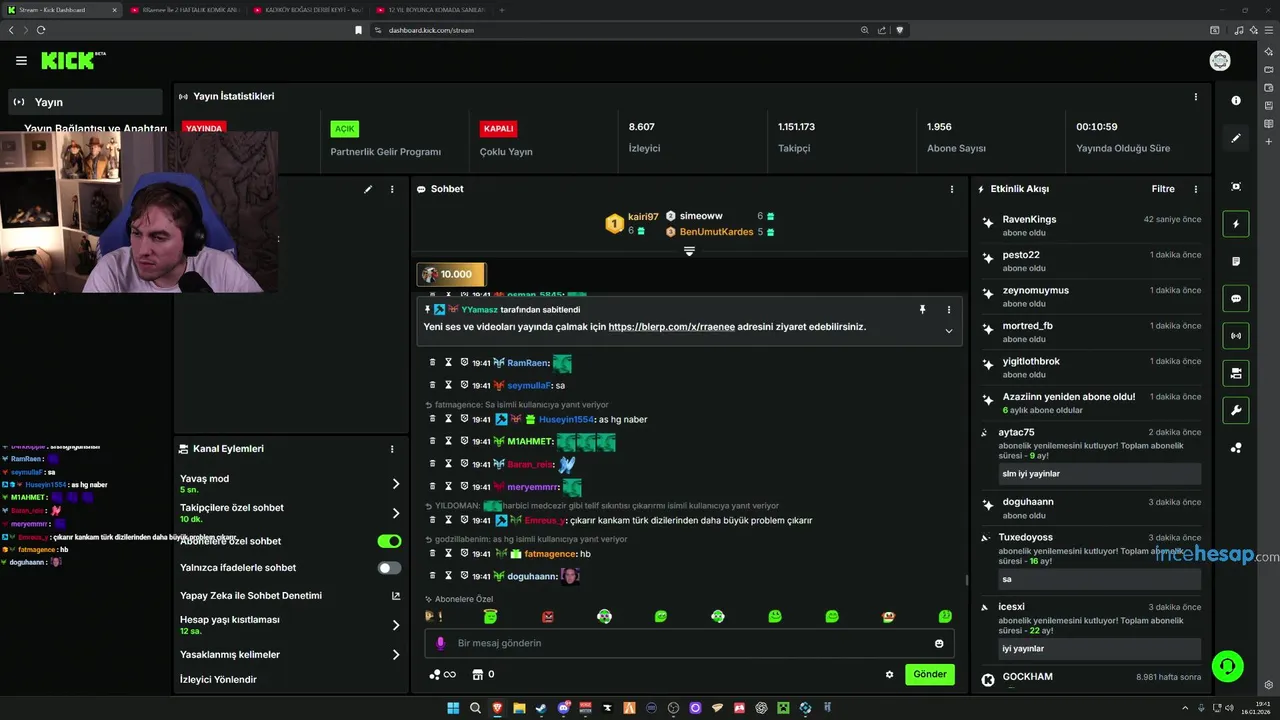This screenshot has height=720, width=1280.
Task: Open pinned message three-dot options
Action: [x=949, y=310]
